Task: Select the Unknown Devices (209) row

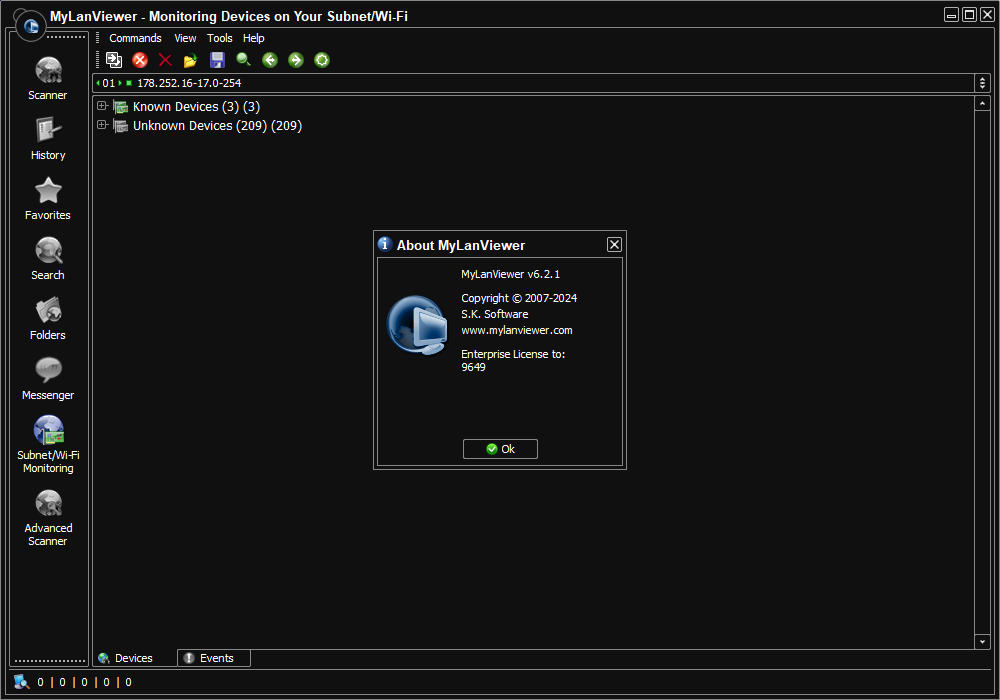Action: click(x=217, y=126)
